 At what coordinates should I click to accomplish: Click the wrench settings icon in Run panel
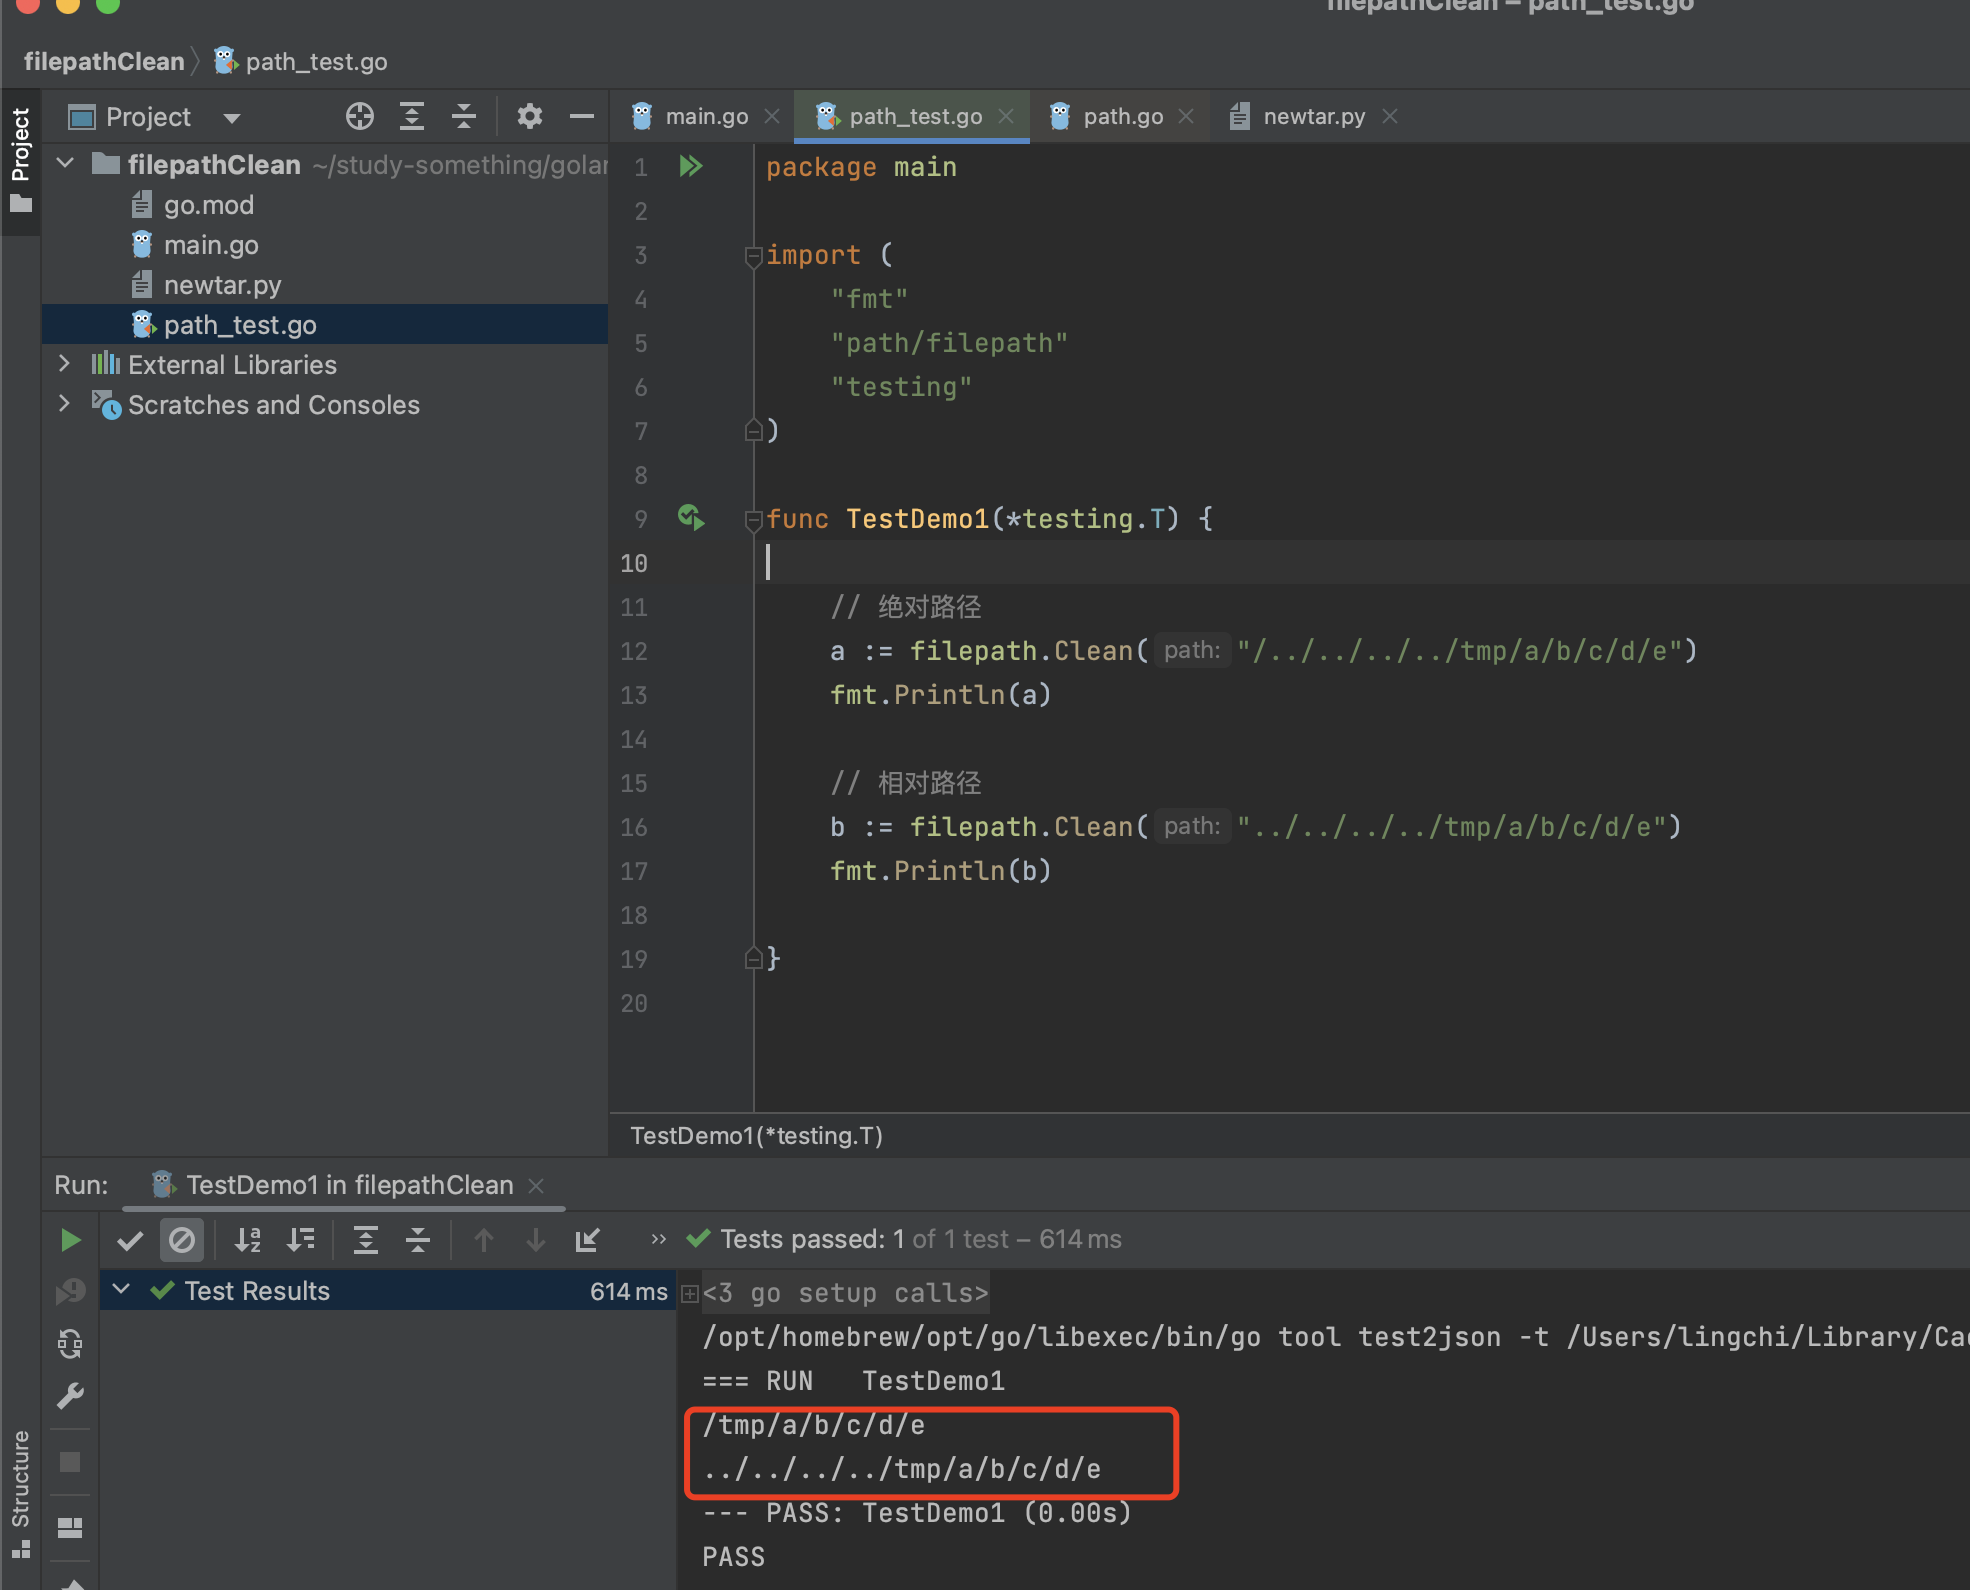[70, 1396]
